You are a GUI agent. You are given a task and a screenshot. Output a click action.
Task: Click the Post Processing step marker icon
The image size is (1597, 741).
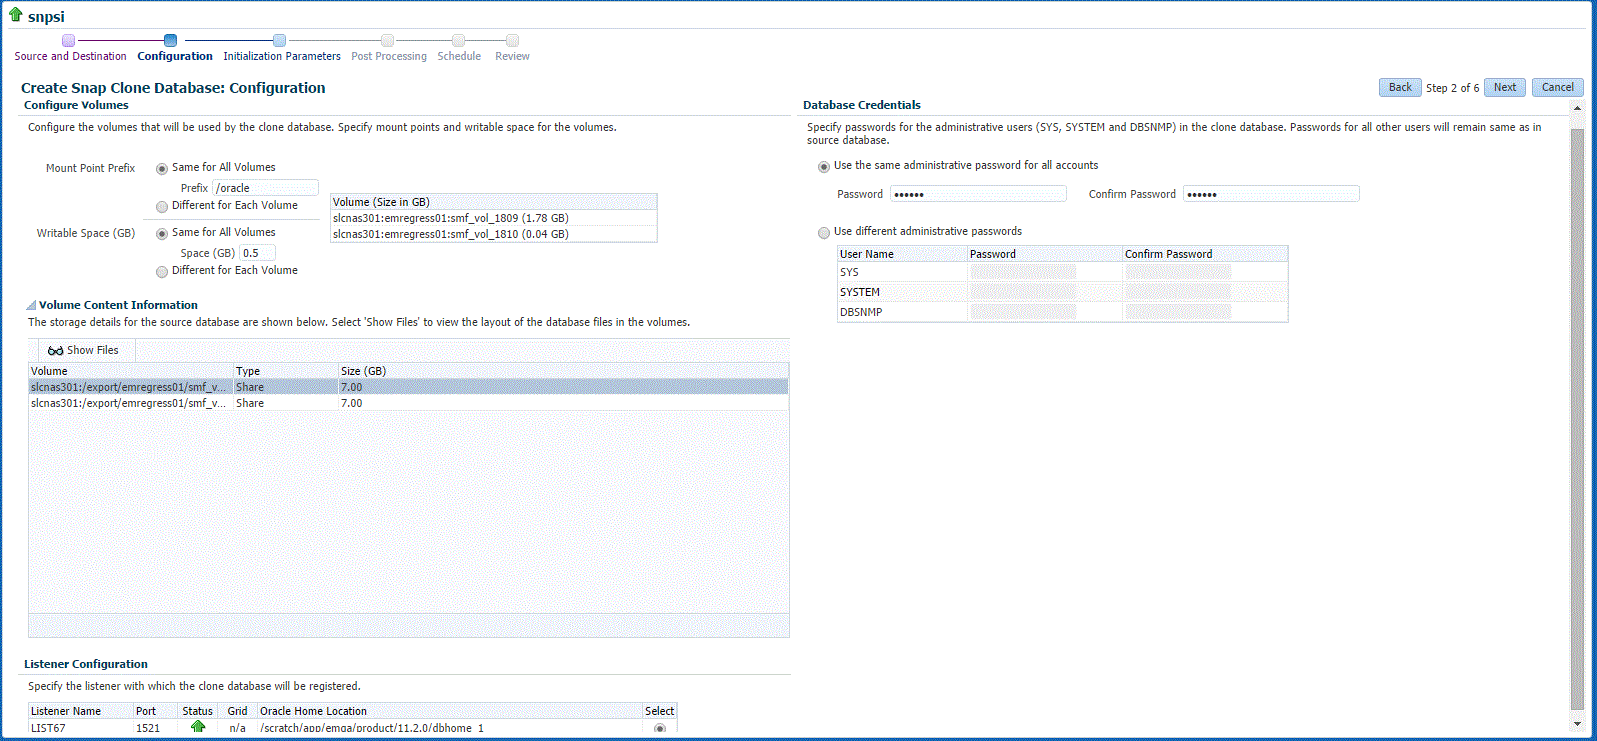point(387,41)
